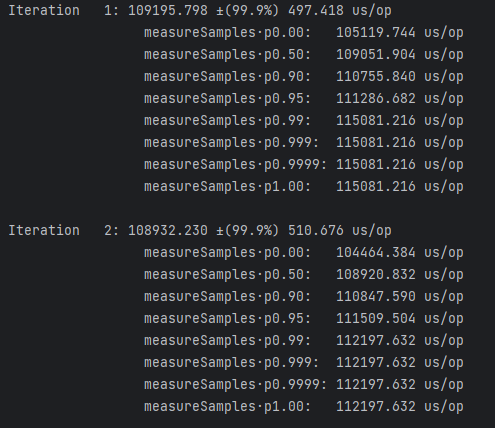The width and height of the screenshot is (495, 428).
Task: Click the first iteration measureSamples·p0.999 label
Action: click(x=231, y=143)
